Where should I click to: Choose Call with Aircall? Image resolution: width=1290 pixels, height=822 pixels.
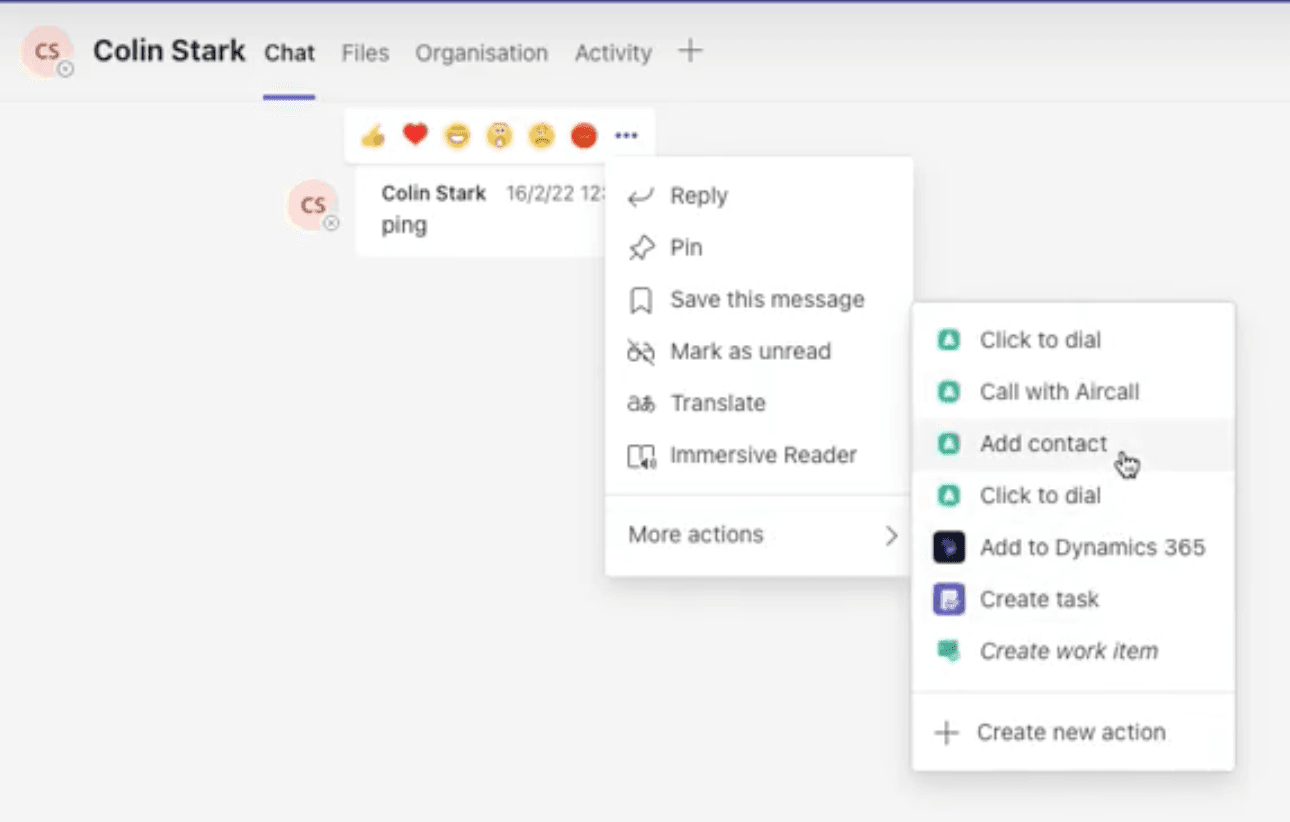pyautogui.click(x=1059, y=391)
